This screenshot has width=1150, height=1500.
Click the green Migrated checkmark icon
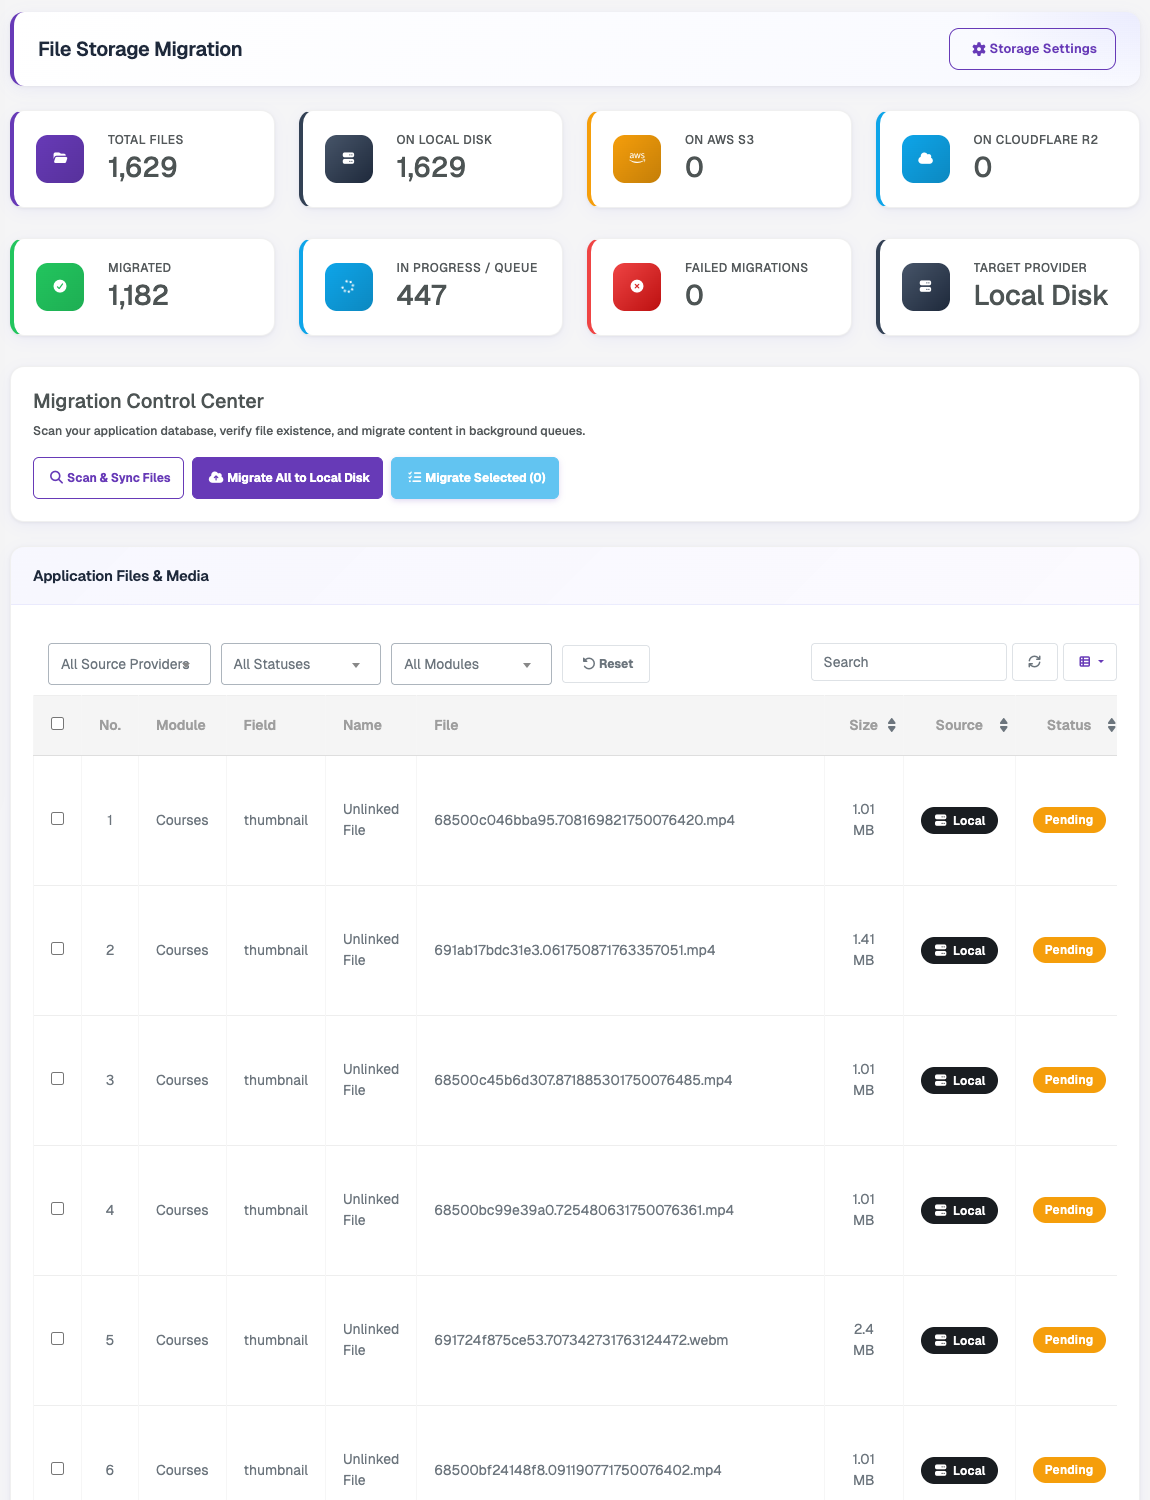tap(60, 287)
